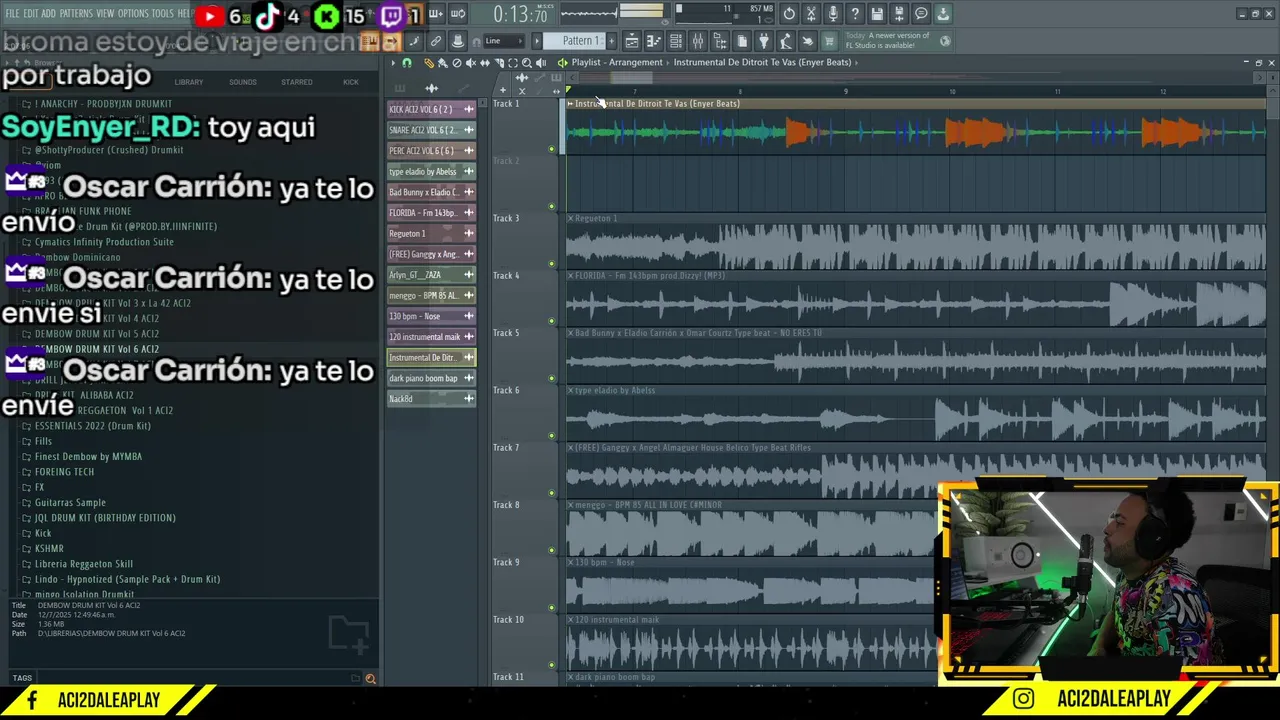The image size is (1280, 720).
Task: Select Nack8d clip in picker
Action: 431,399
